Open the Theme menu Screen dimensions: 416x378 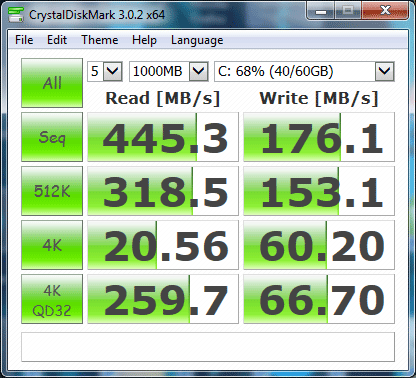point(100,40)
